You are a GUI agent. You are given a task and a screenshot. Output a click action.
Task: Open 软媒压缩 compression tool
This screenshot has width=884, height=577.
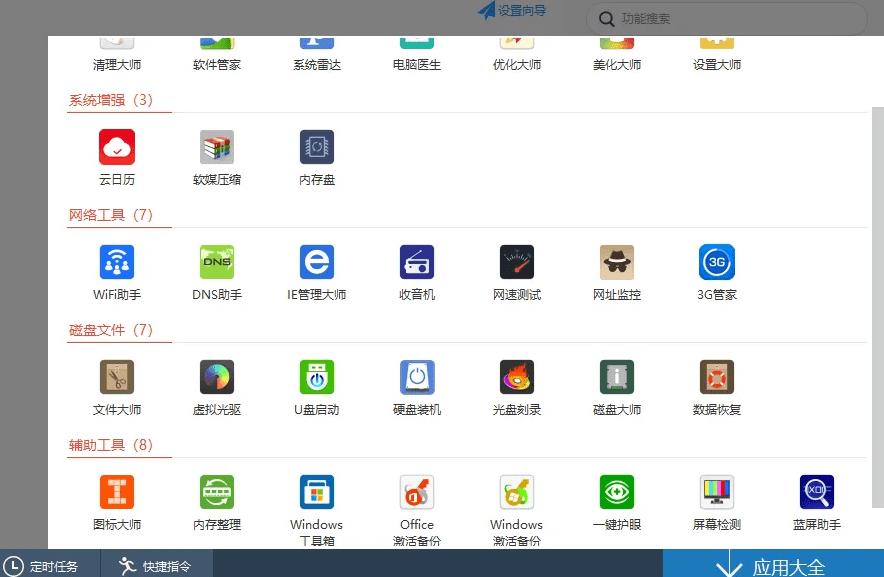tap(216, 158)
